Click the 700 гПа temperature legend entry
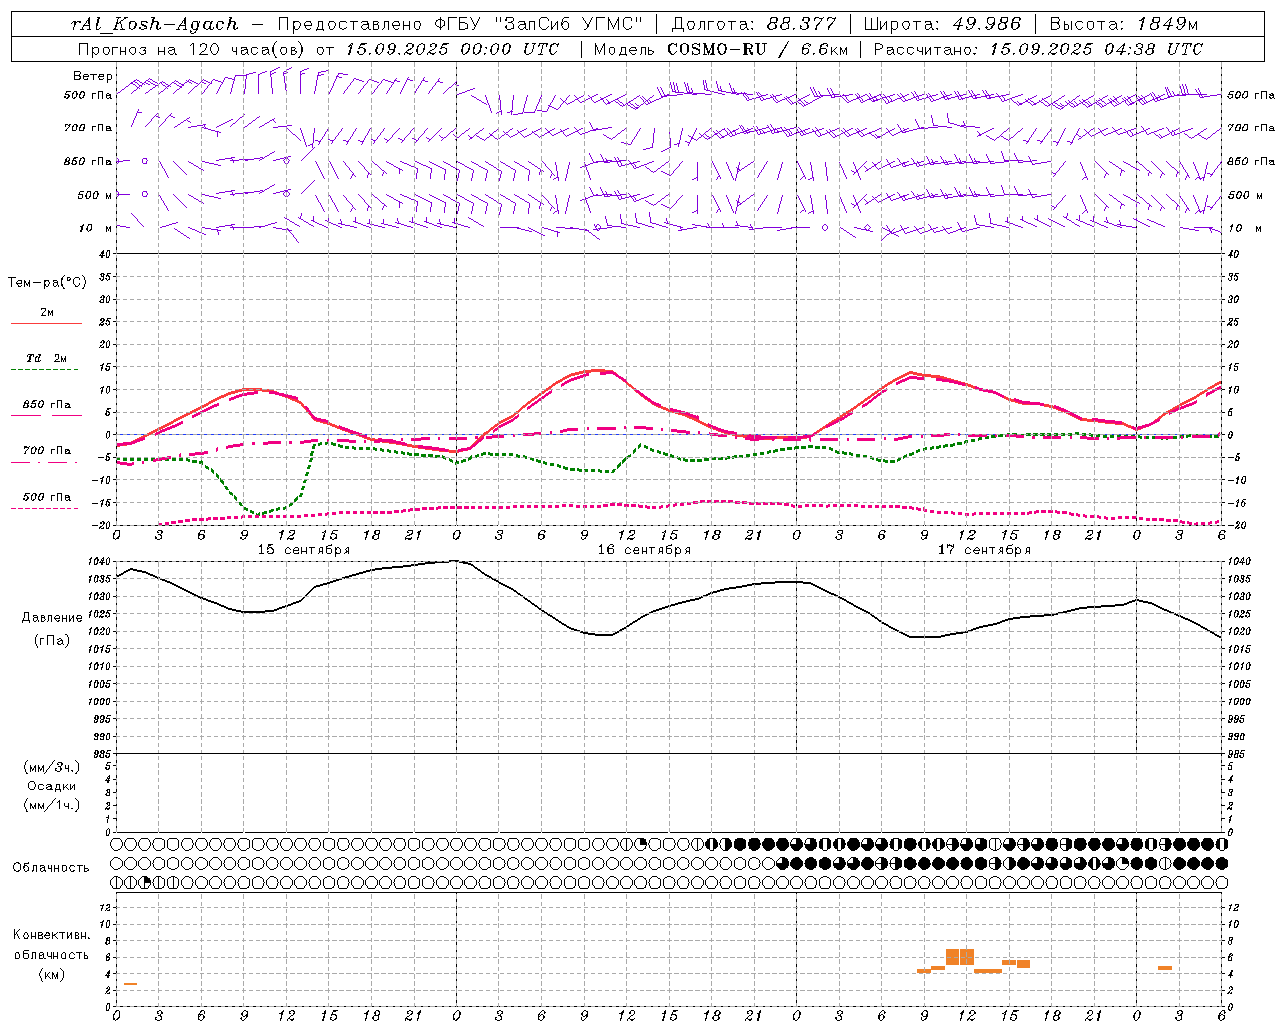Viewport: 1280px width, 1024px height. tap(47, 451)
